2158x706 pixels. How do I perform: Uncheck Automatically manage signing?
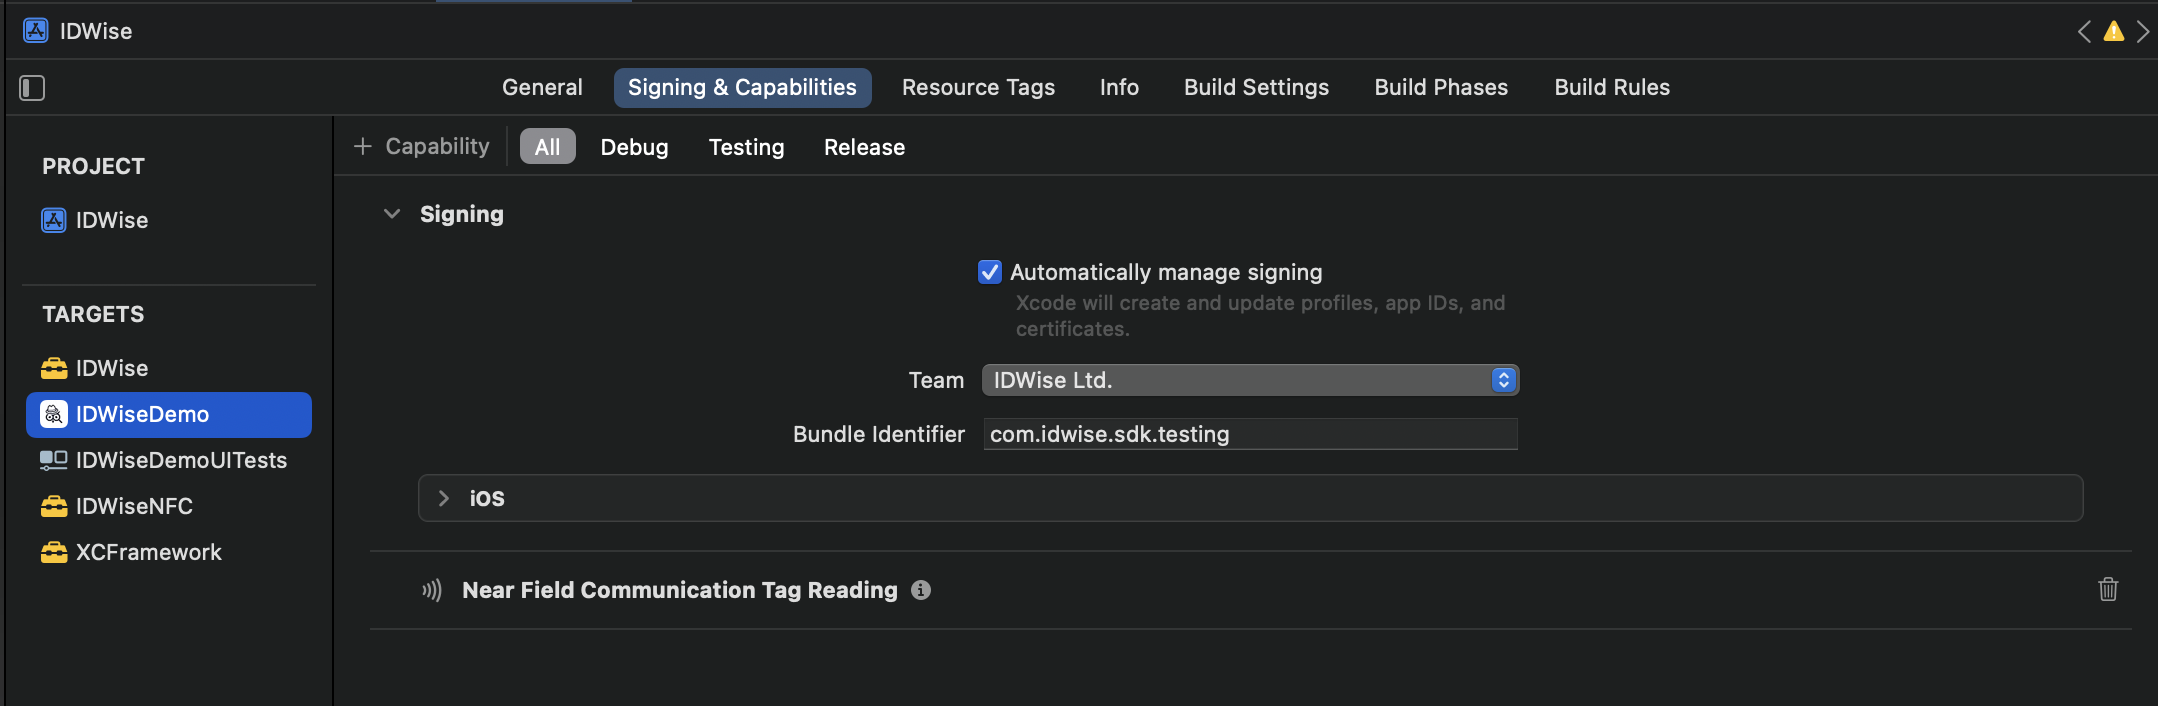click(990, 272)
